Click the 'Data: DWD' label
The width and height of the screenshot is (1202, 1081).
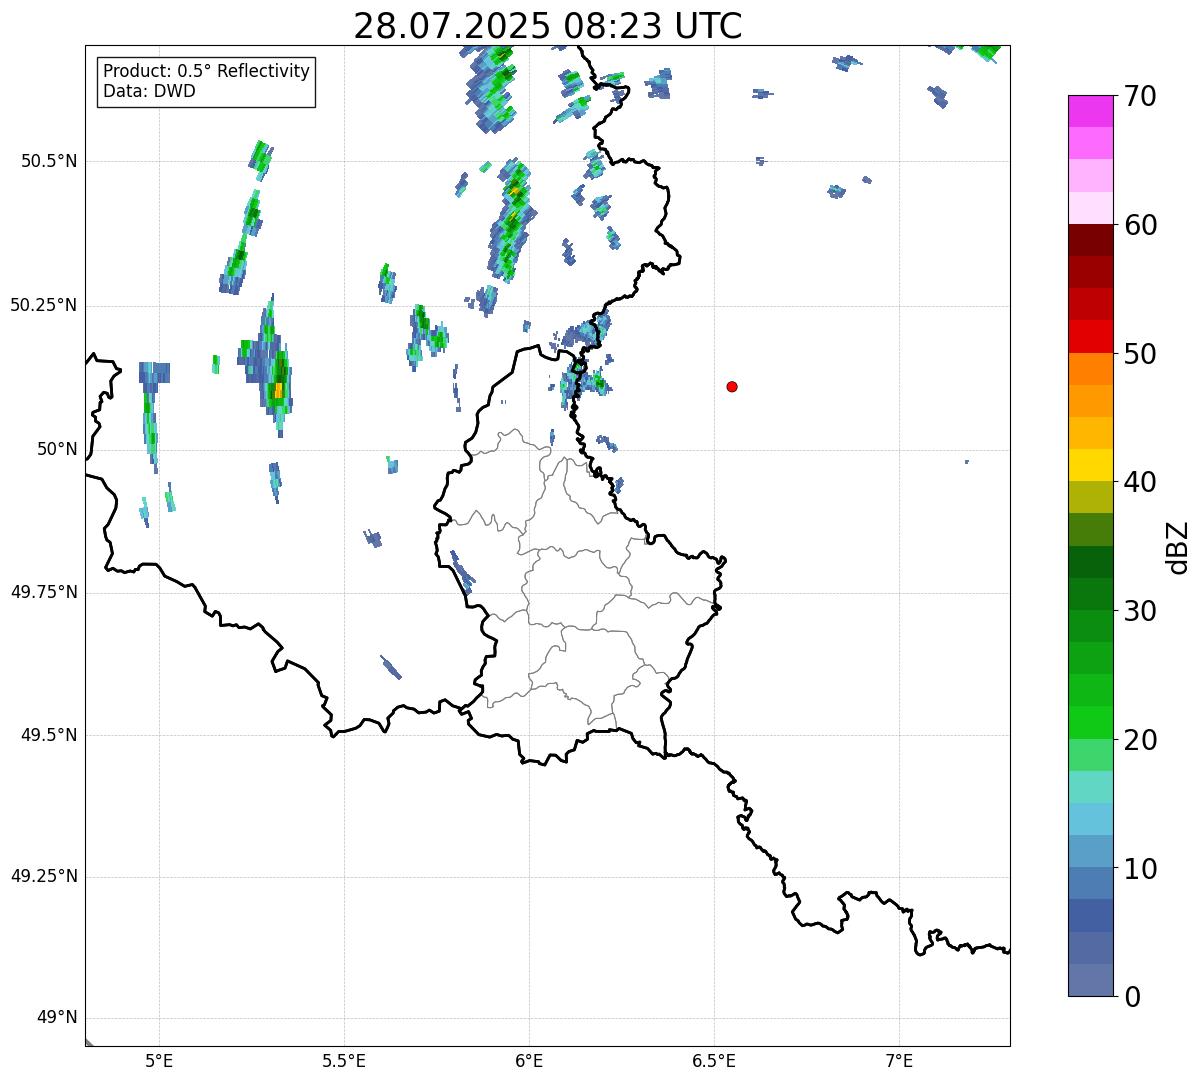point(149,91)
